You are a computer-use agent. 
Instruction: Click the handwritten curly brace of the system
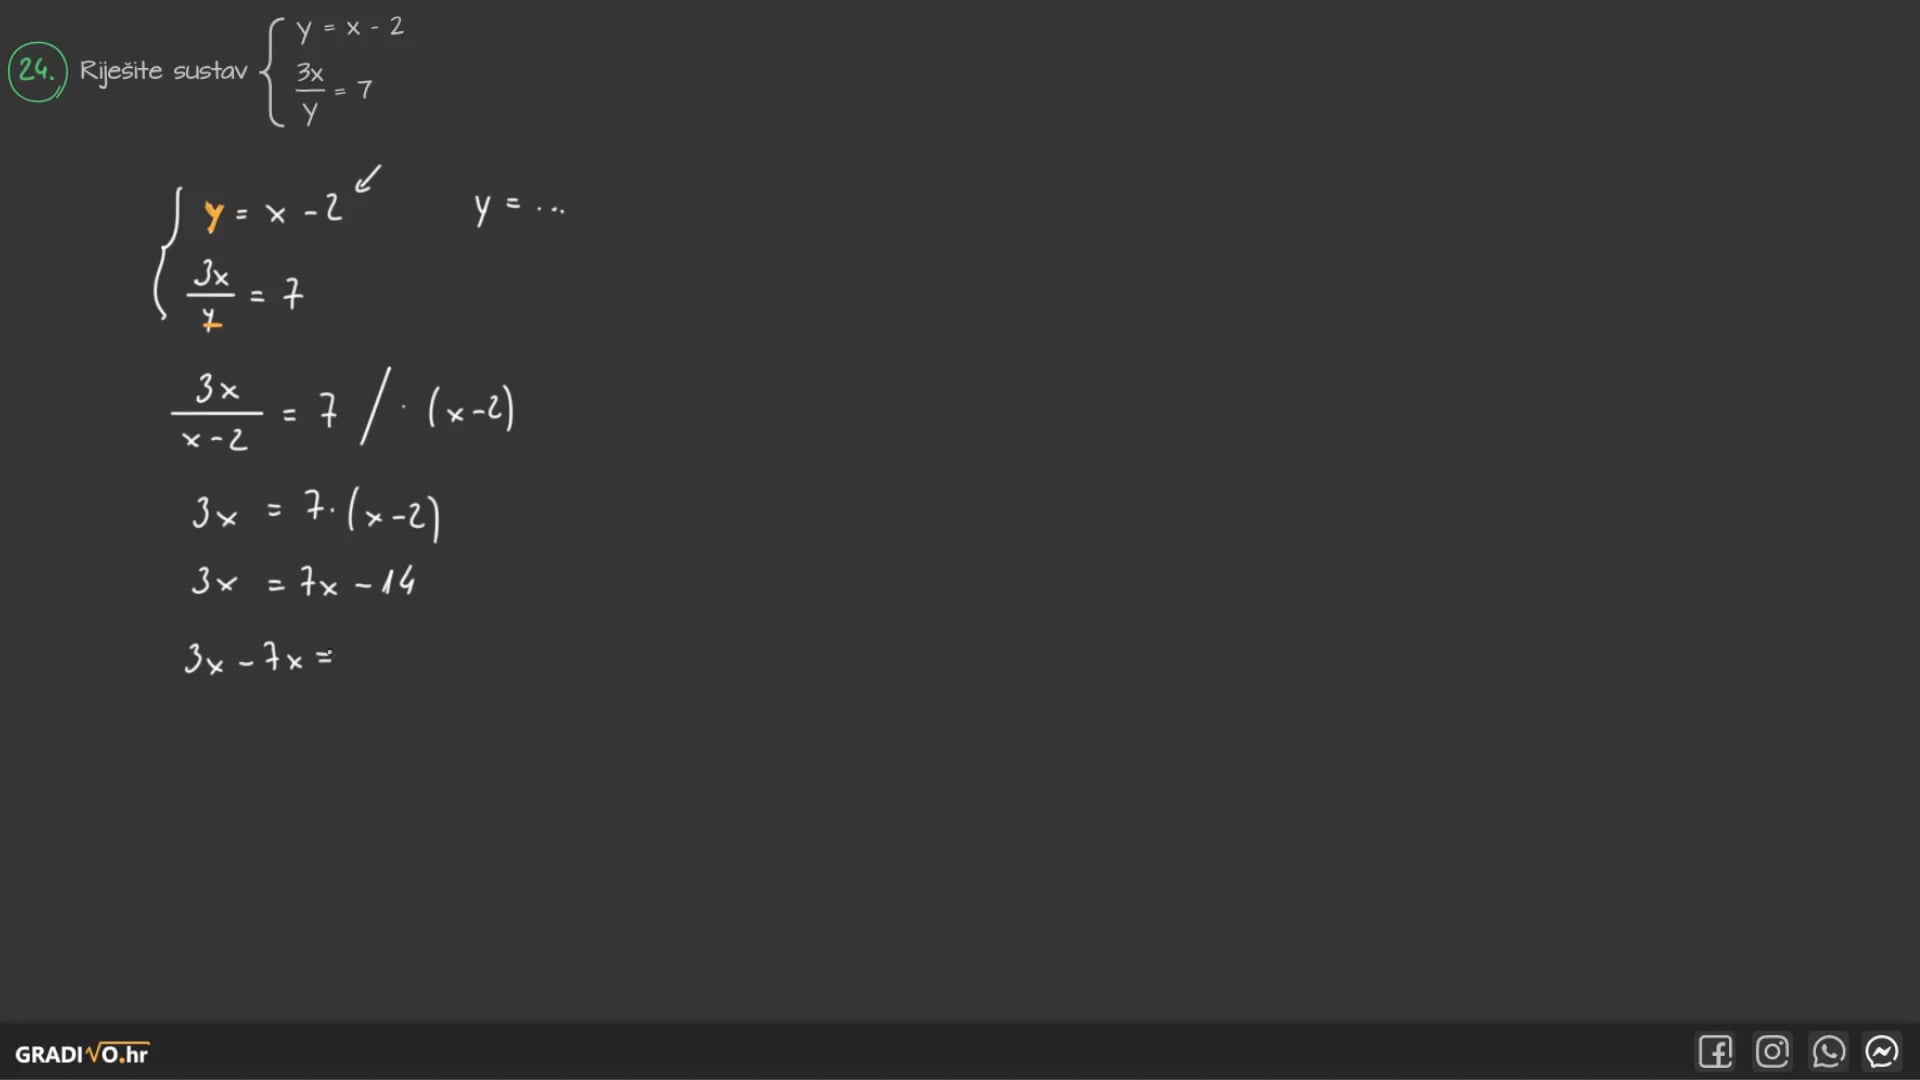point(165,254)
